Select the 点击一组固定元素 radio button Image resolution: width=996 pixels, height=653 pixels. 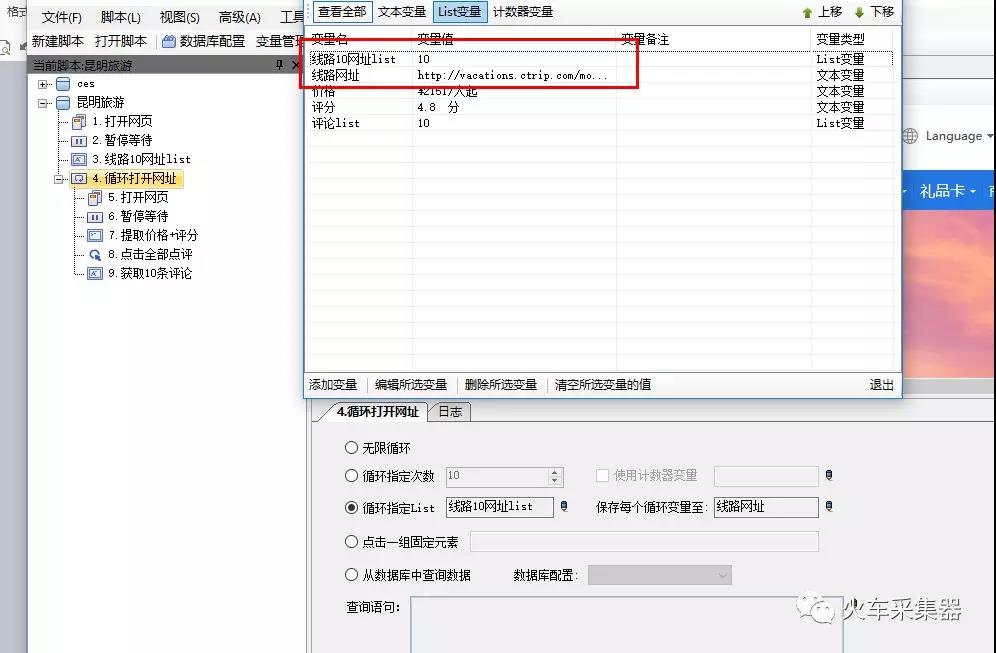click(351, 541)
